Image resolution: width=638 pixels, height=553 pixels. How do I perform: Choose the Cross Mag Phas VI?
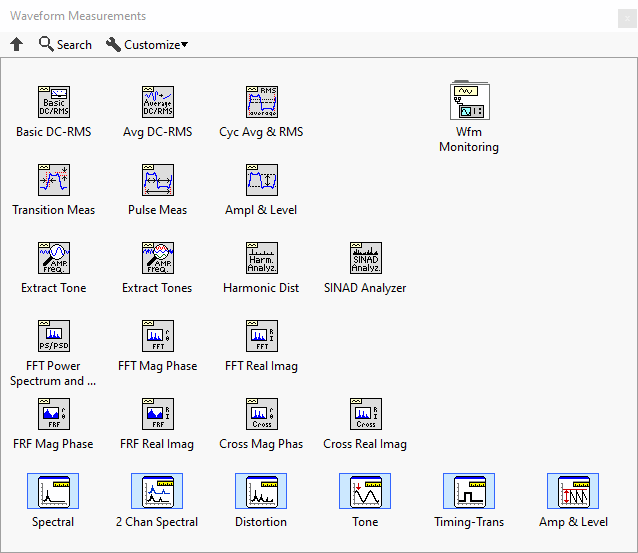pos(261,414)
